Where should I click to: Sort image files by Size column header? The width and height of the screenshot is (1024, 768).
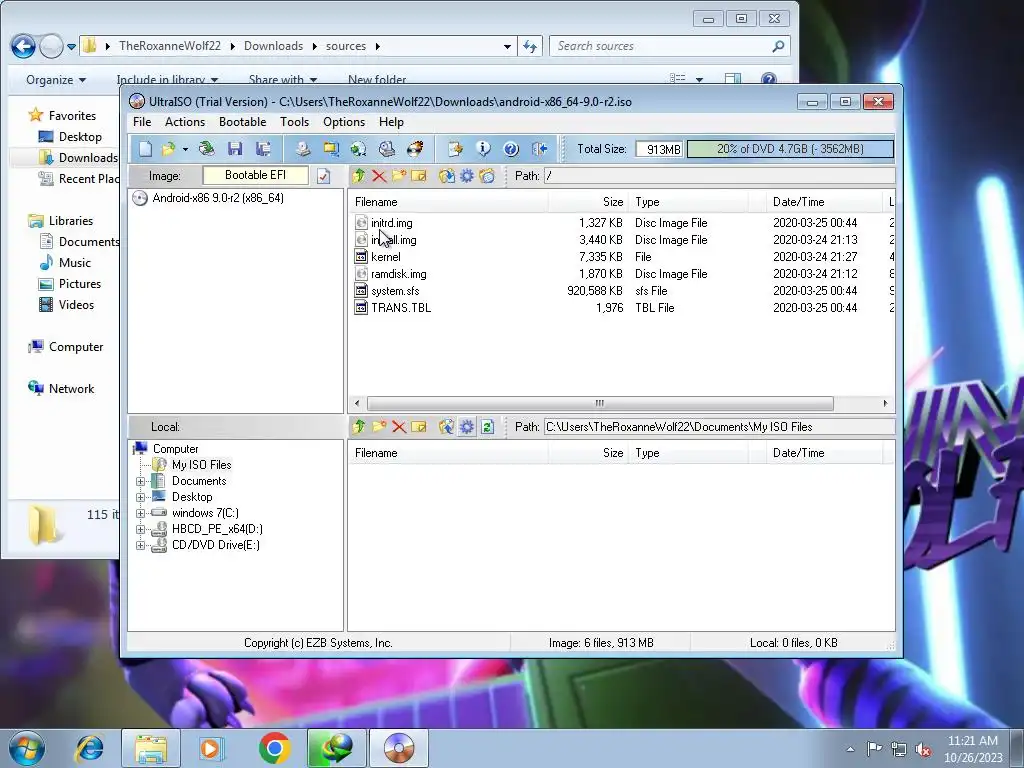[x=586, y=202]
